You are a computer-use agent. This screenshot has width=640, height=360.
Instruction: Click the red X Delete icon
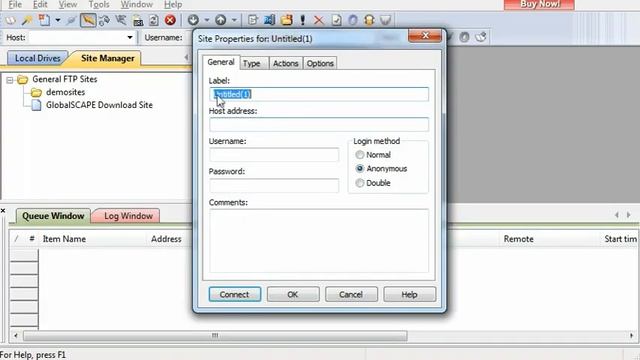319,20
